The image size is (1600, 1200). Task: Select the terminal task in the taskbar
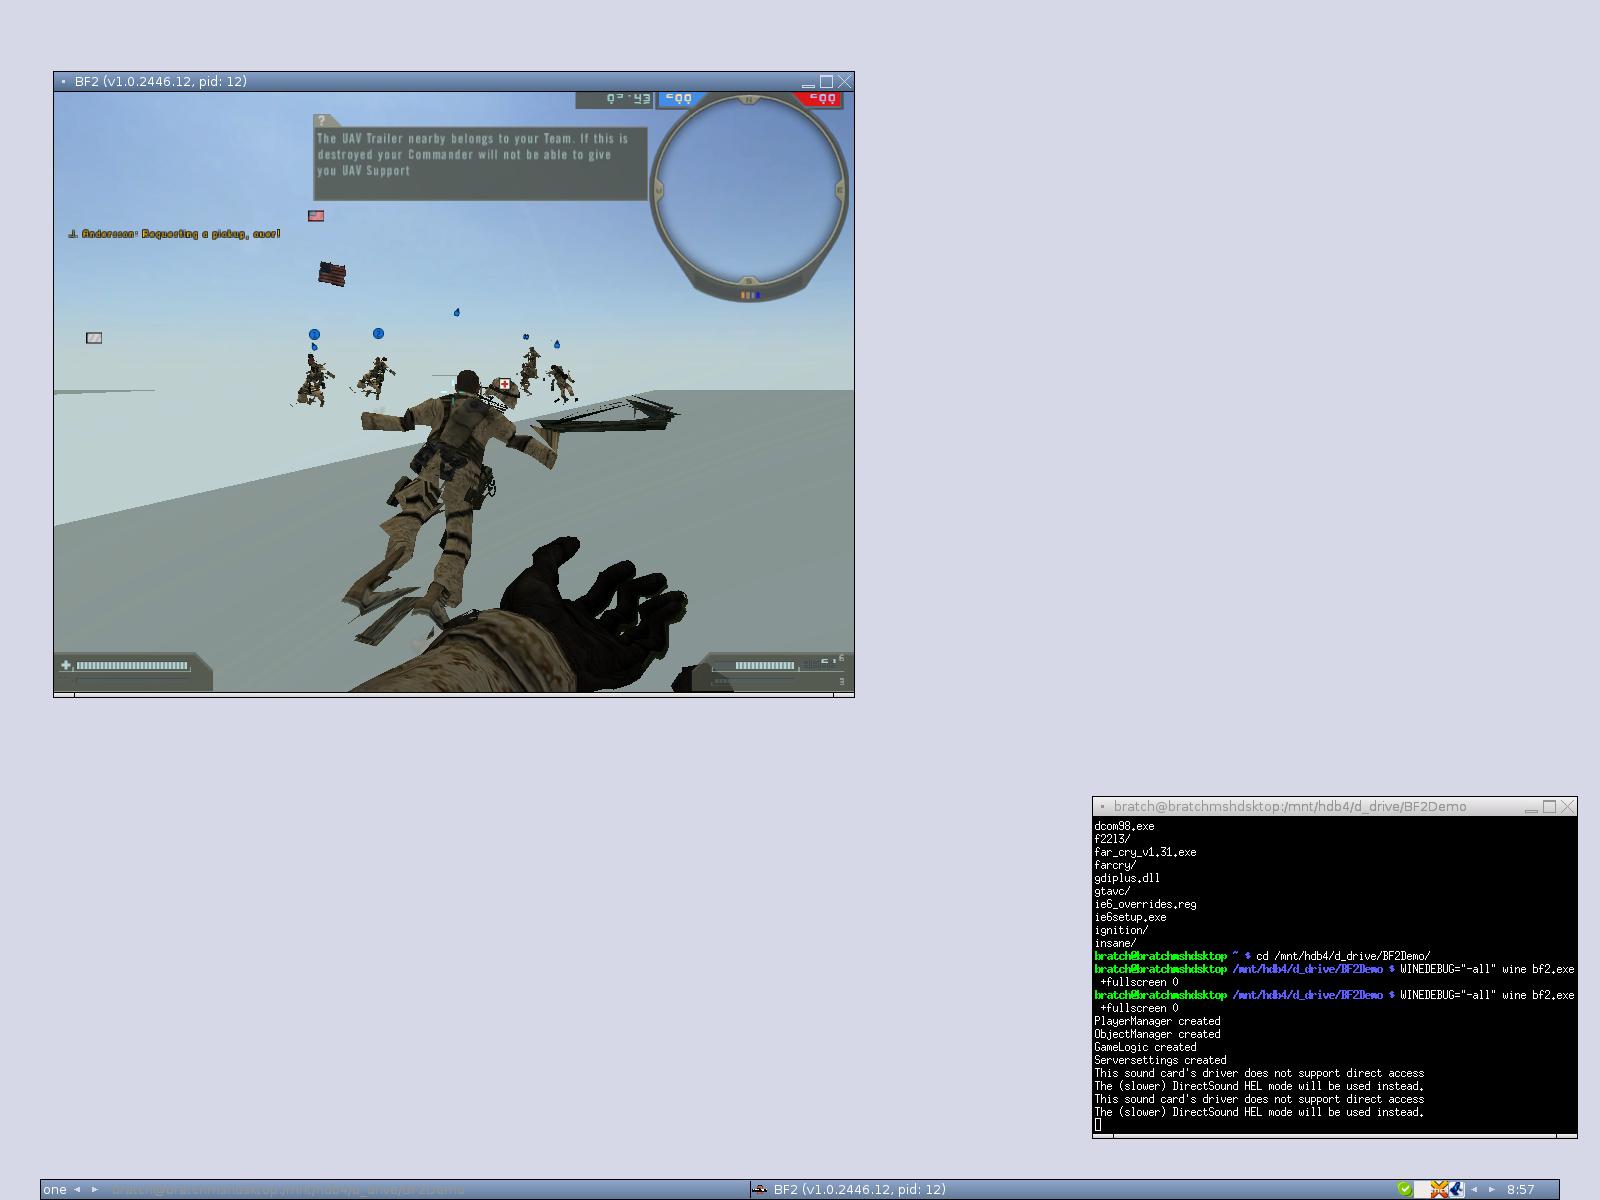click(426, 1190)
